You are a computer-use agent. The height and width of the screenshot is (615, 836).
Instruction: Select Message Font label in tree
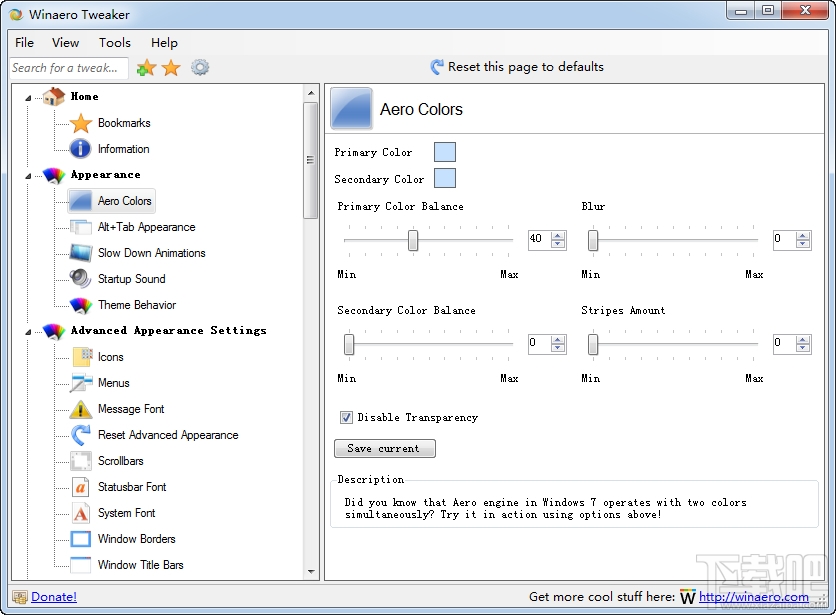[131, 409]
